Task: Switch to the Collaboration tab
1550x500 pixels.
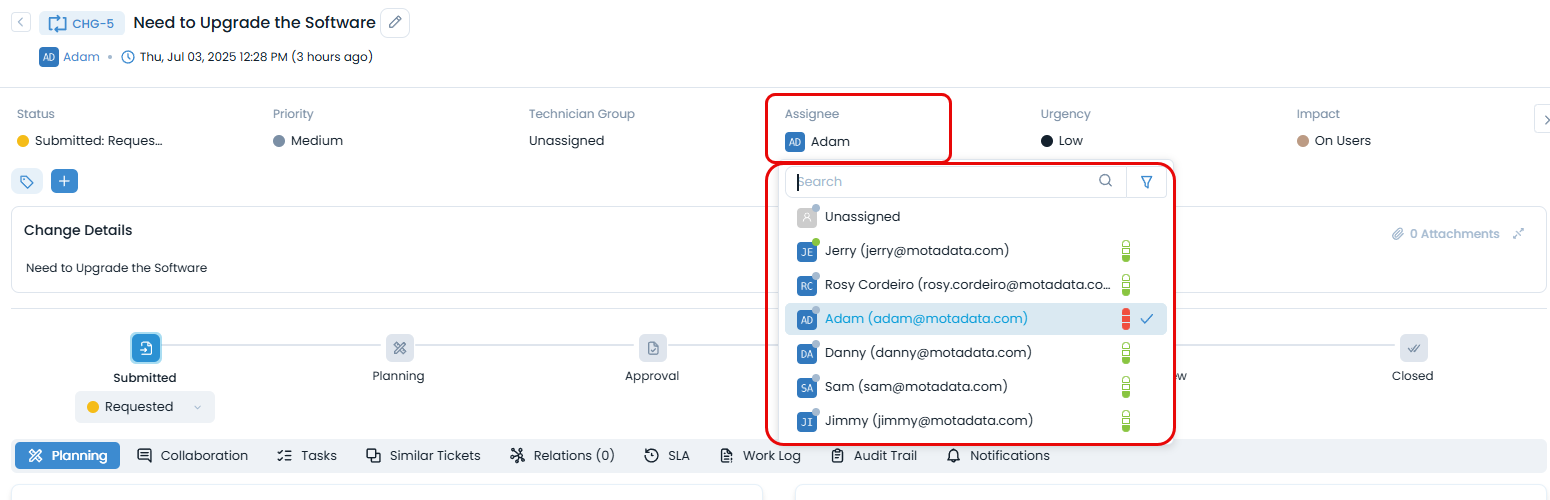Action: point(192,456)
